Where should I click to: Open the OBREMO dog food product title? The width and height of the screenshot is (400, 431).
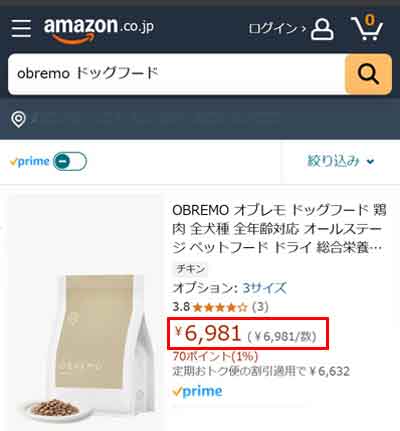[x=279, y=229]
